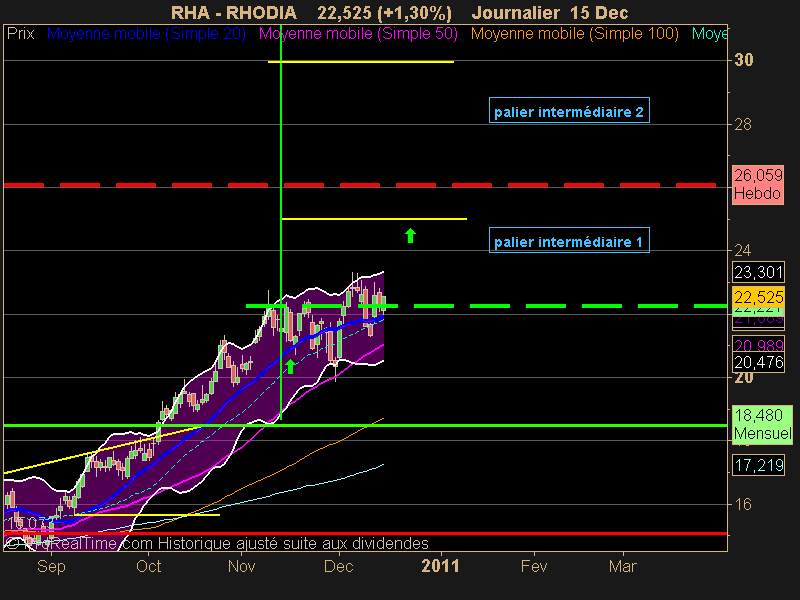800x600 pixels.
Task: Click the green up arrow below palier intermédiaire 1 line
Action: pos(410,235)
